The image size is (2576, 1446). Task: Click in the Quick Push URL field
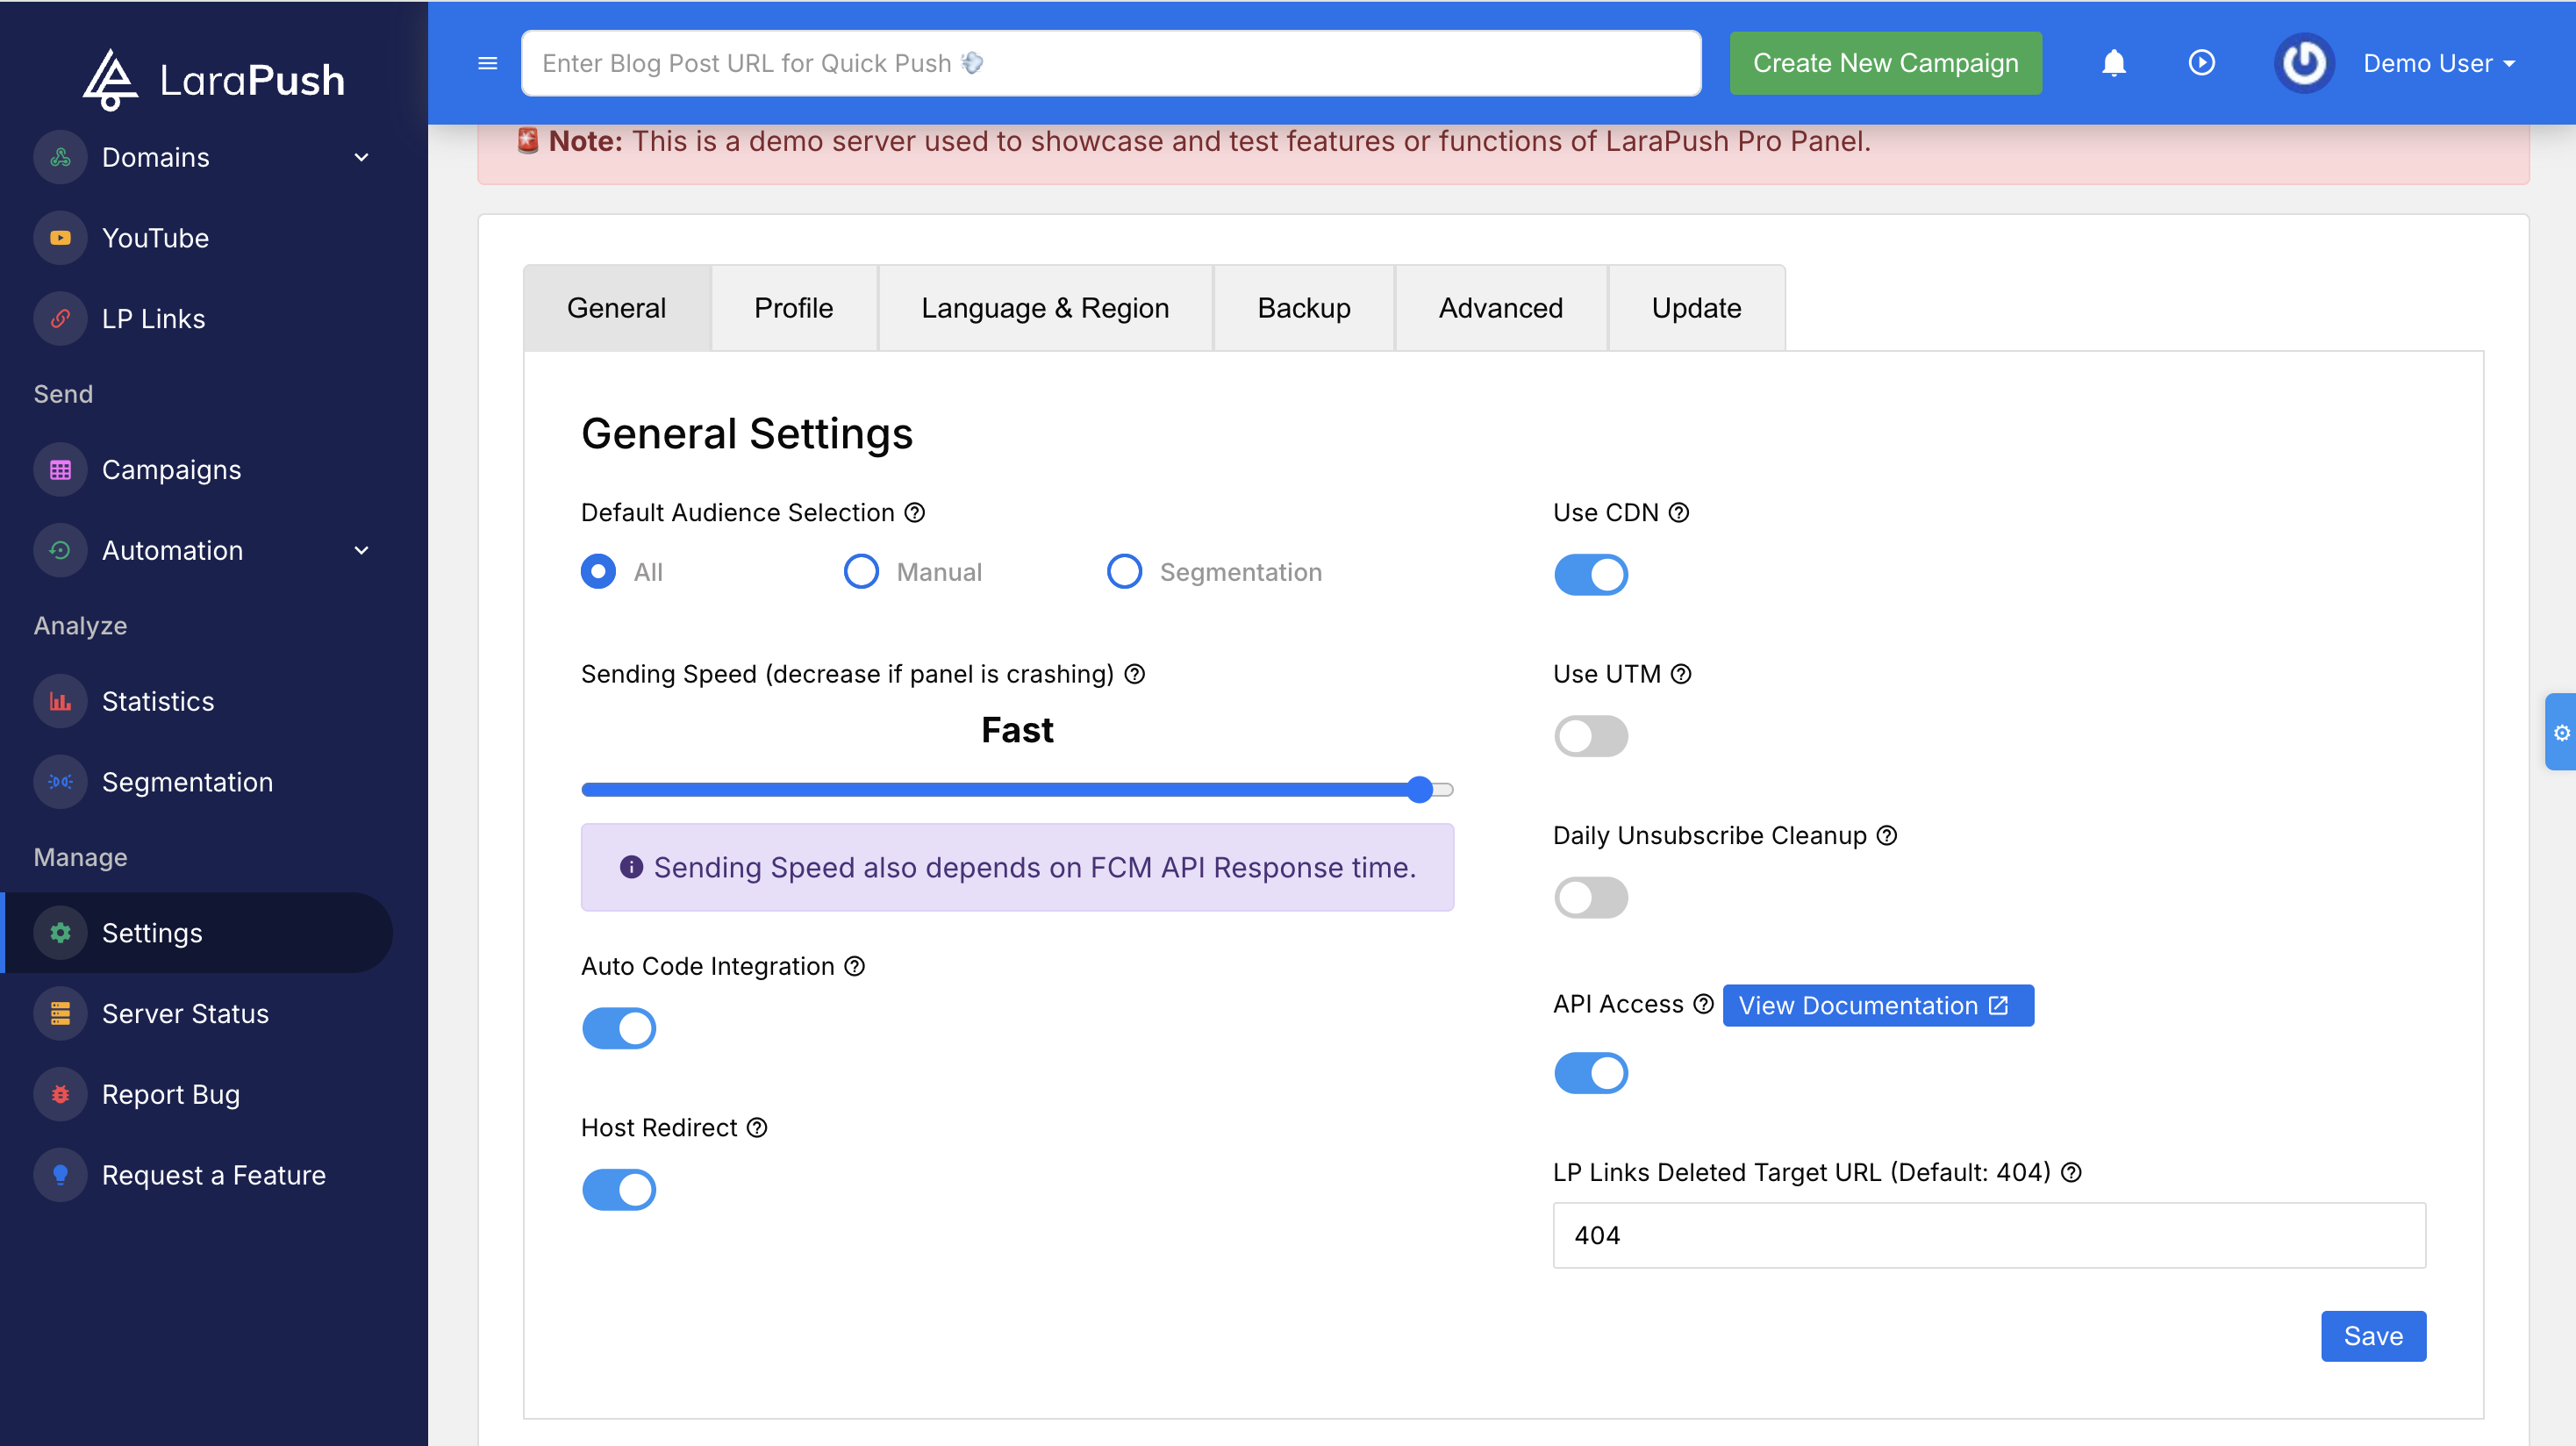[1111, 63]
